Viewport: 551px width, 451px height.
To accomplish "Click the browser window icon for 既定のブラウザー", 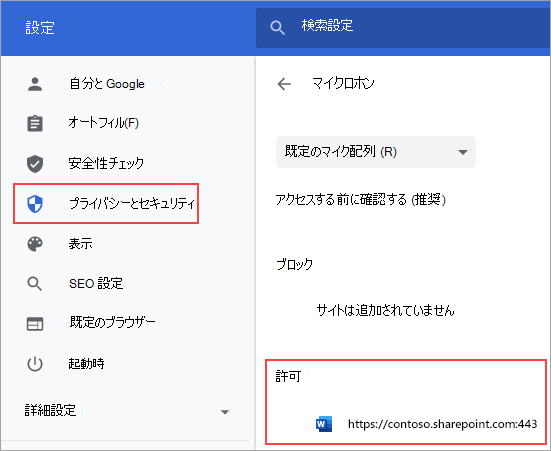I will point(35,324).
